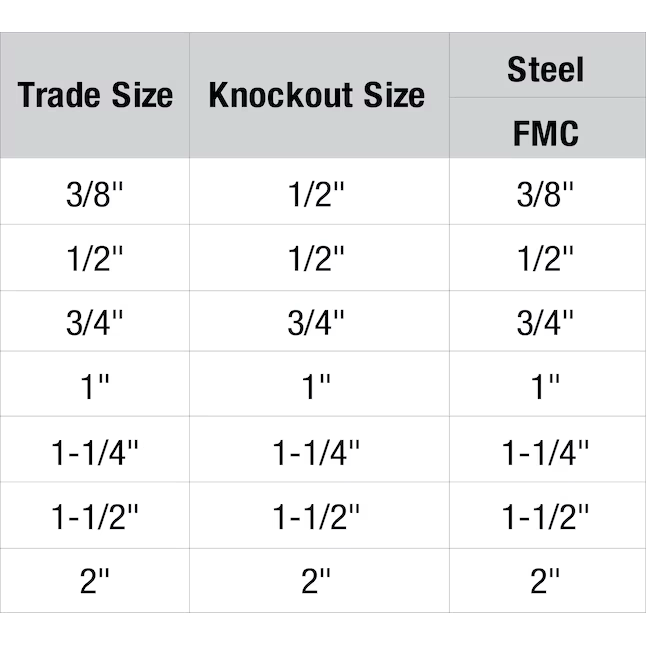Click the 1-1/4" cell in Trade Size column
646x646 pixels.
[x=95, y=451]
